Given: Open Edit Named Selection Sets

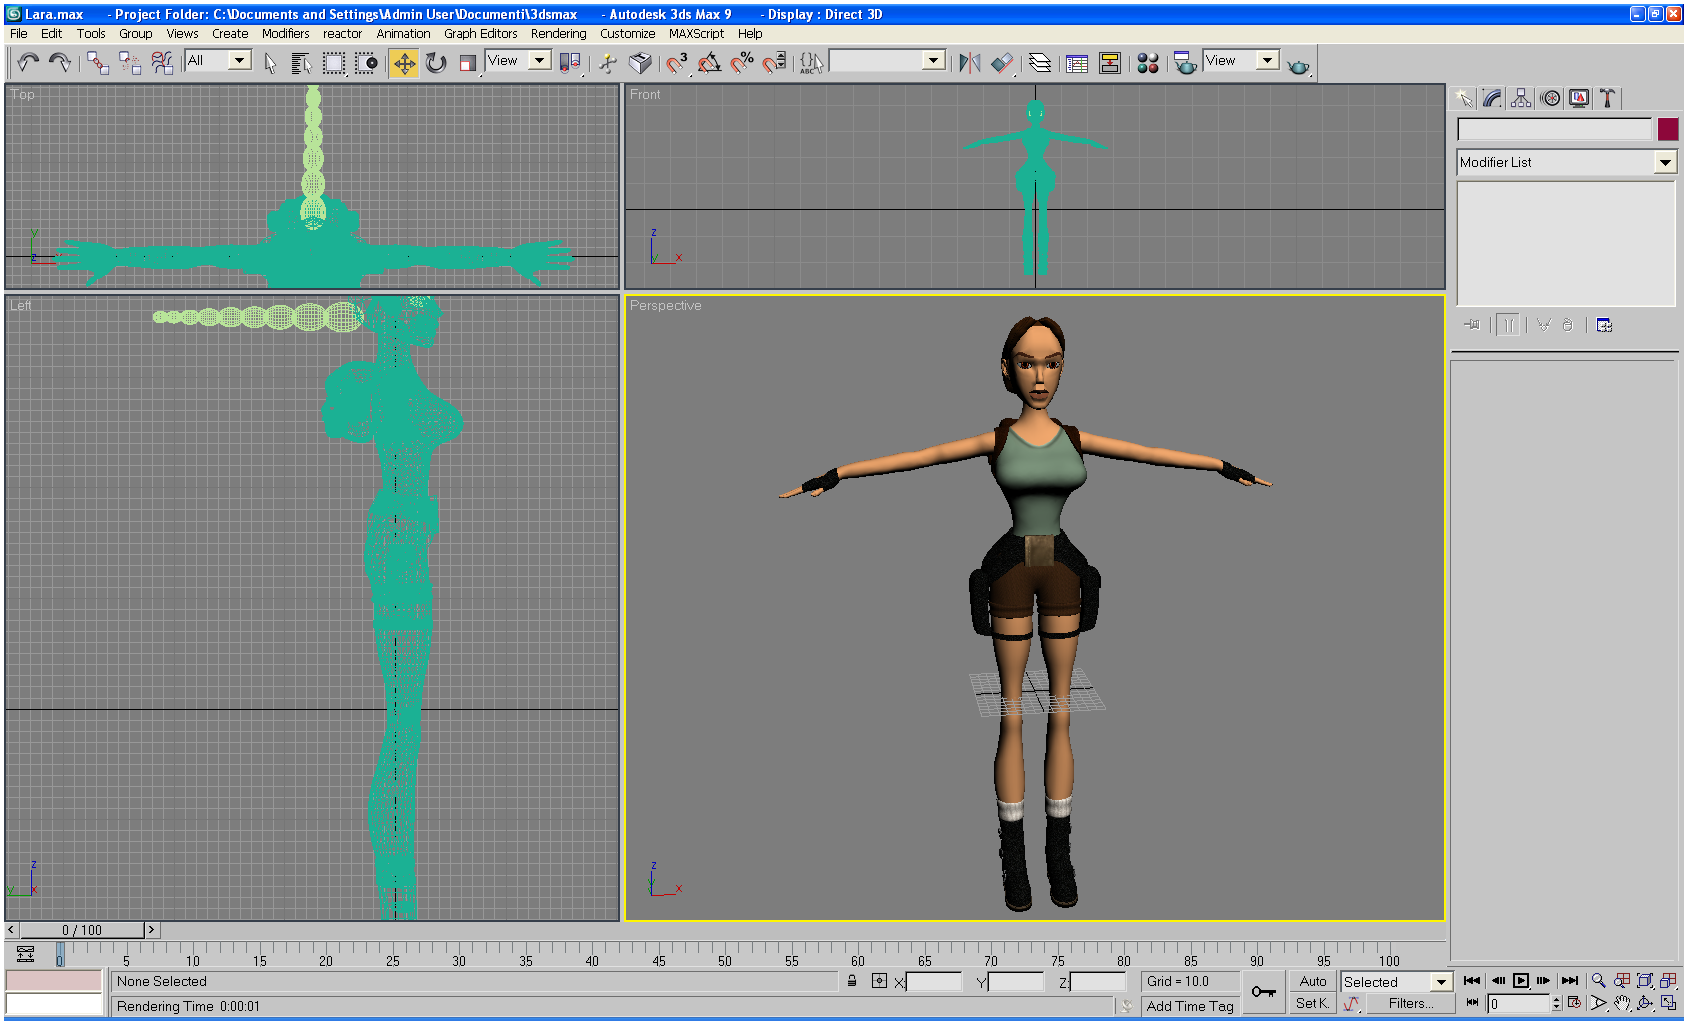Looking at the screenshot, I should [x=811, y=63].
